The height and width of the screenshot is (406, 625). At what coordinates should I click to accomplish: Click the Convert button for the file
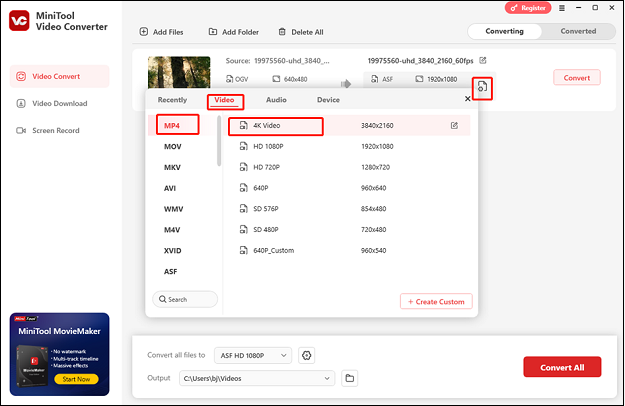(x=577, y=78)
